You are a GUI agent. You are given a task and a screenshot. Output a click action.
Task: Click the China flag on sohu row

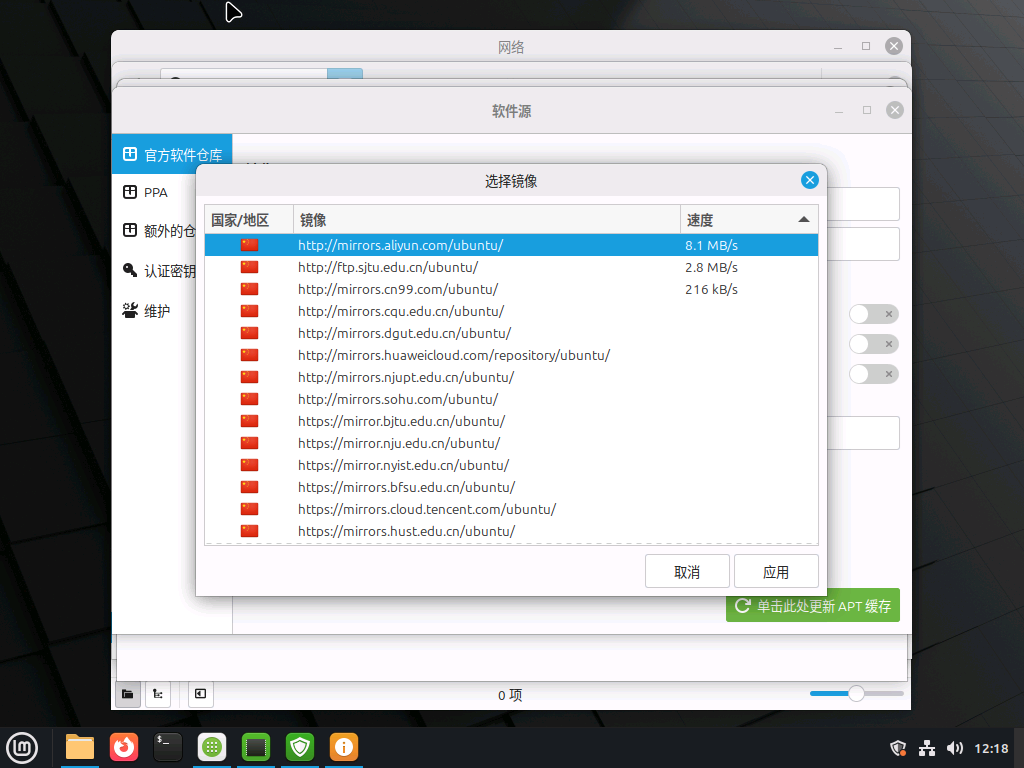tap(249, 399)
